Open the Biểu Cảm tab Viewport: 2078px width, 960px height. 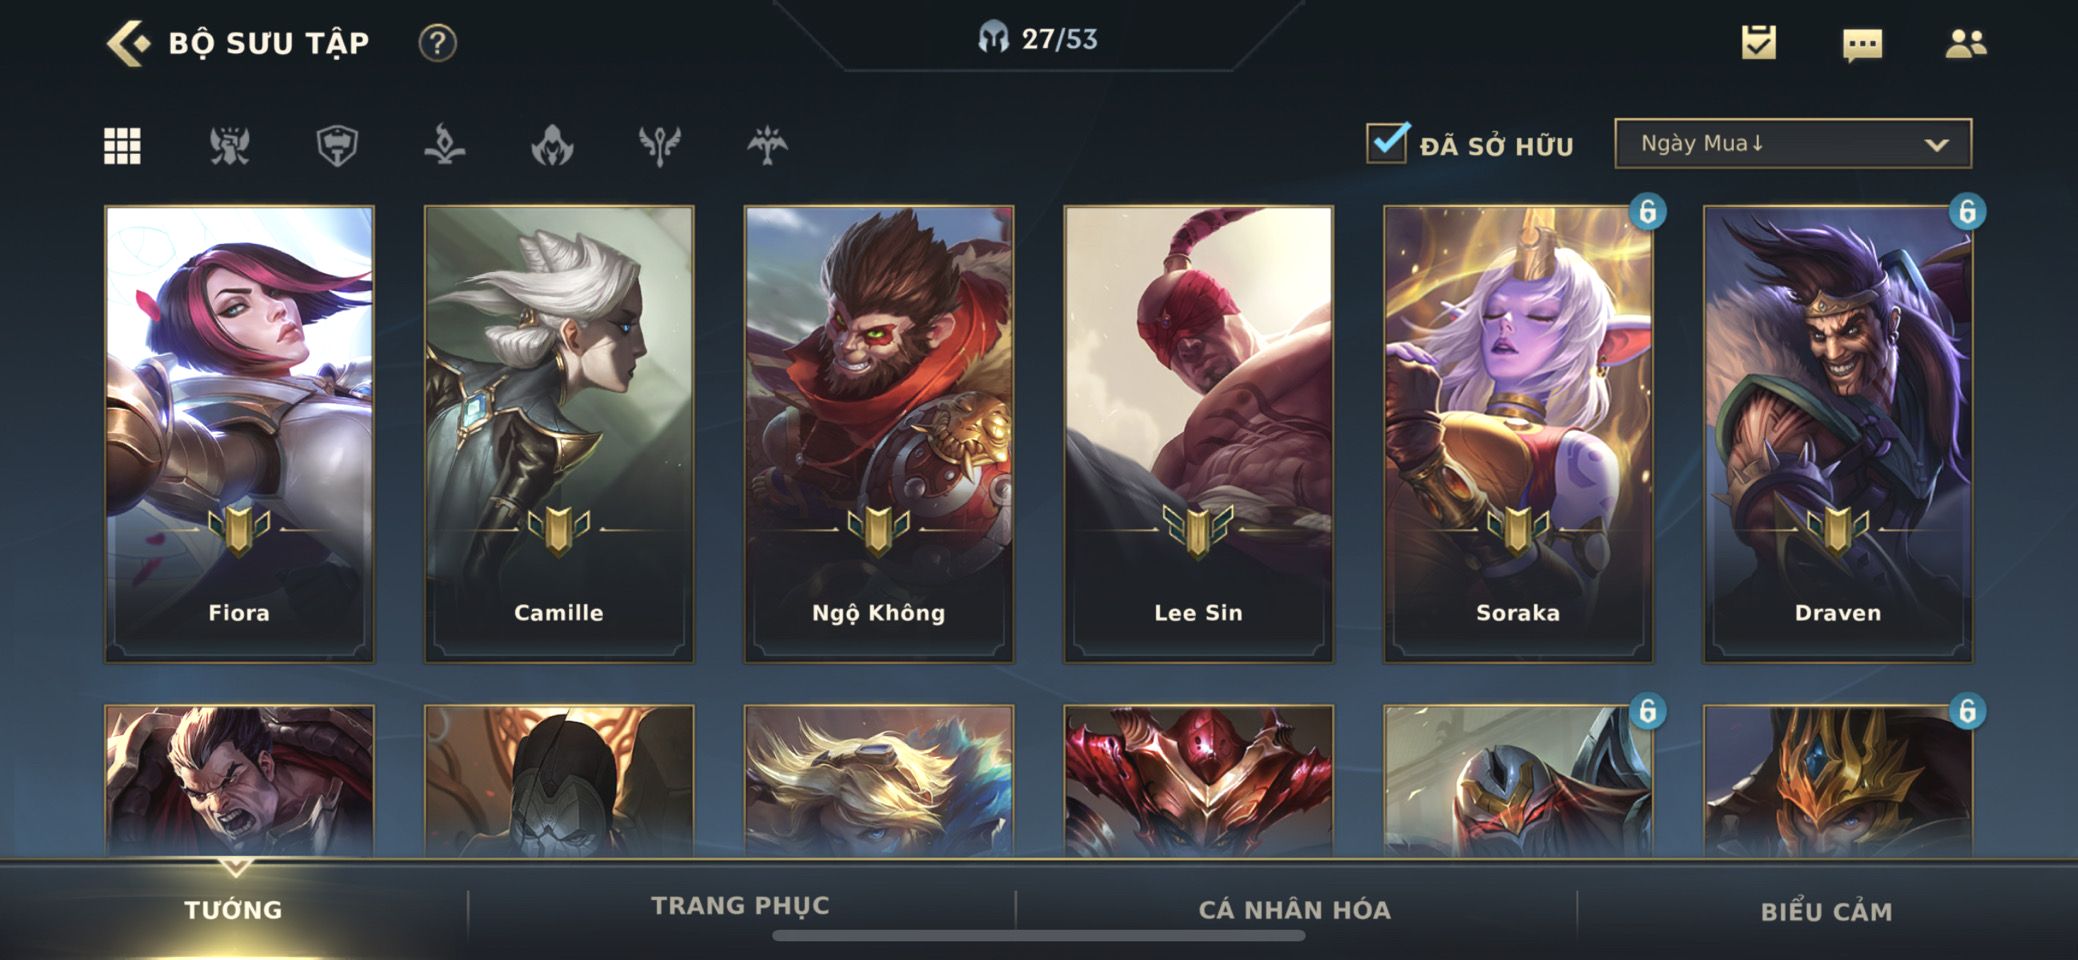(x=1827, y=912)
